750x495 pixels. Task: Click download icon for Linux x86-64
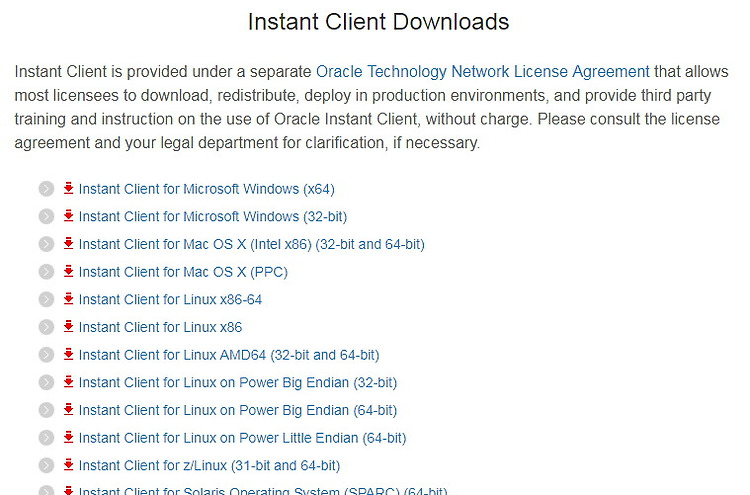[x=68, y=299]
